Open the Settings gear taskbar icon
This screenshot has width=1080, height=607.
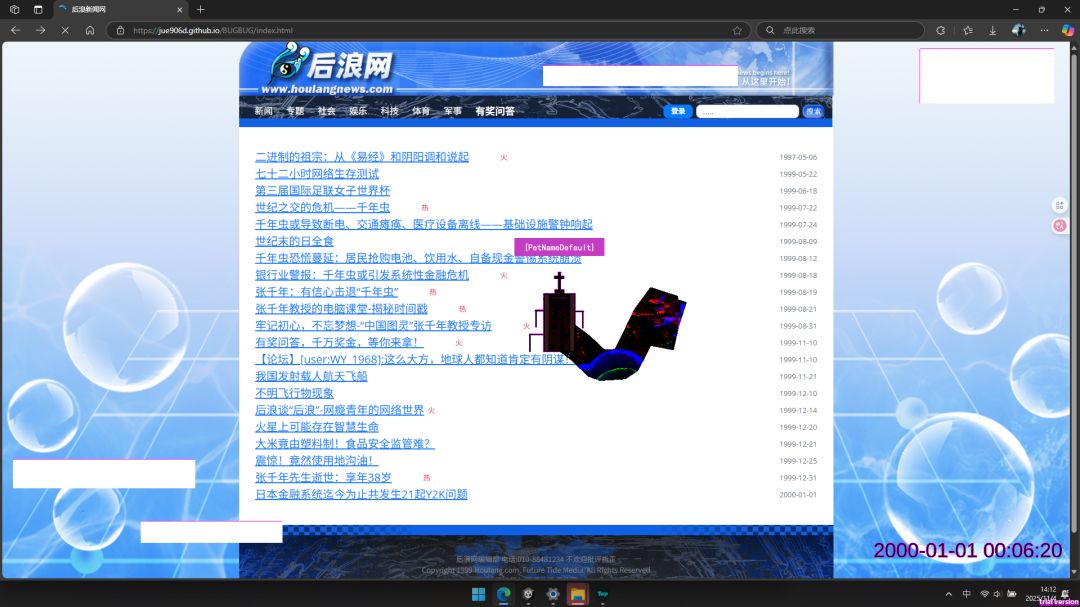(553, 594)
